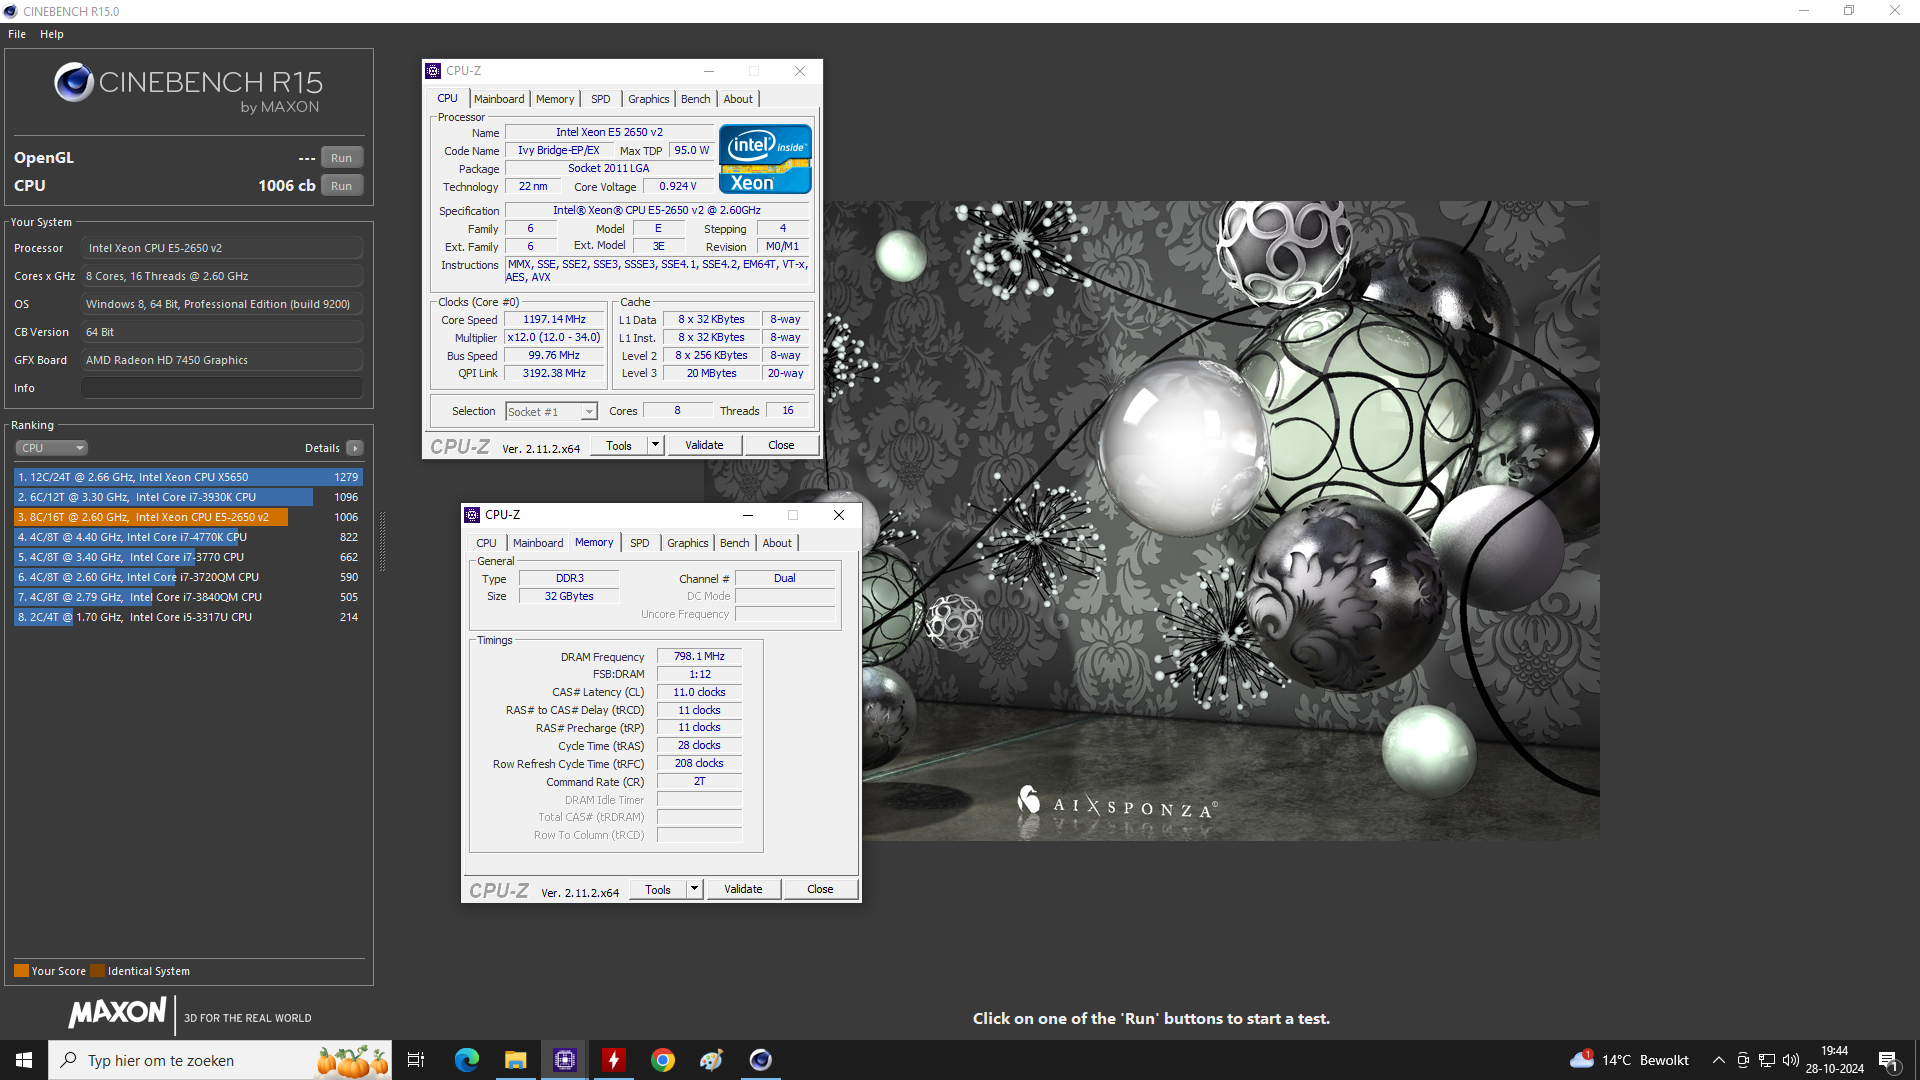Open the clock showing 19:44

(x=1834, y=1060)
